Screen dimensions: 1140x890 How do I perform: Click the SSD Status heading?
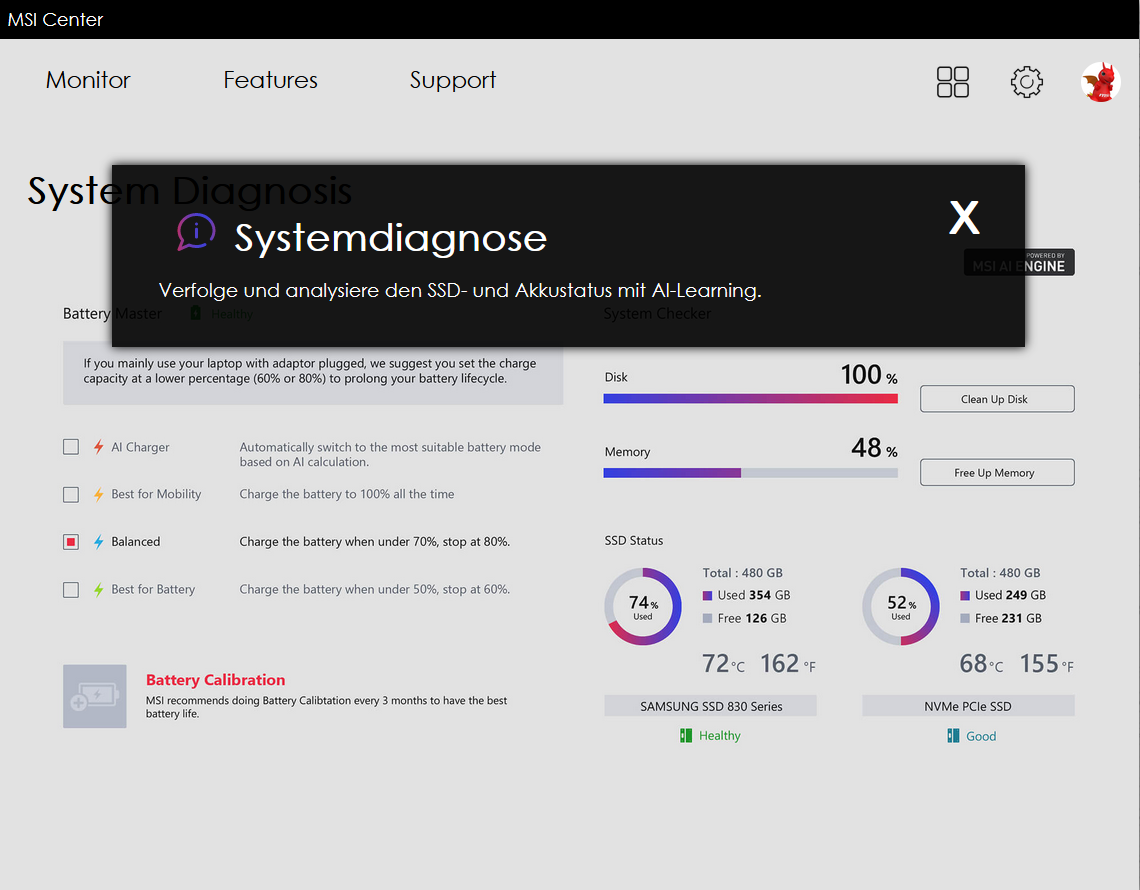(x=634, y=540)
